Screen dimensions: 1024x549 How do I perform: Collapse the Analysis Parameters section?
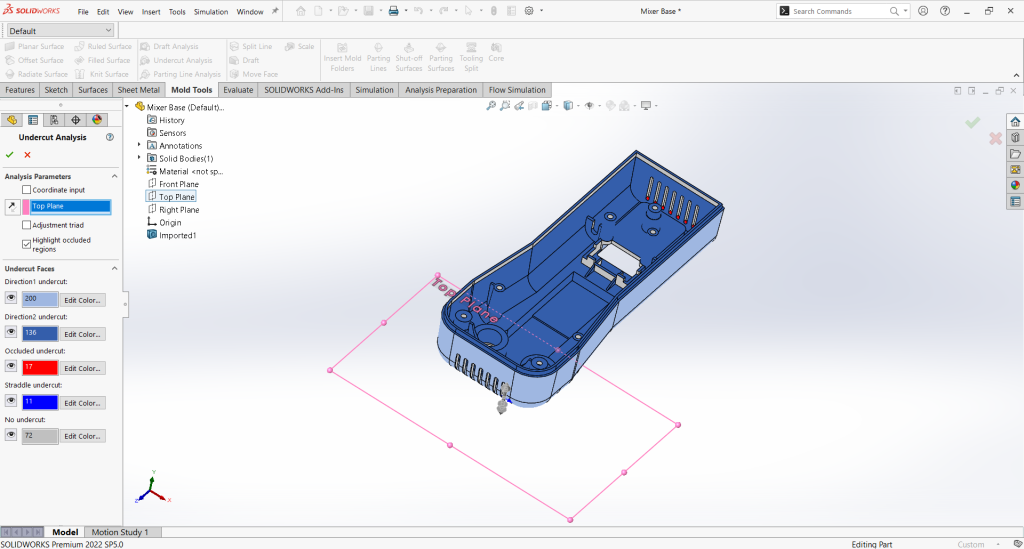(113, 176)
